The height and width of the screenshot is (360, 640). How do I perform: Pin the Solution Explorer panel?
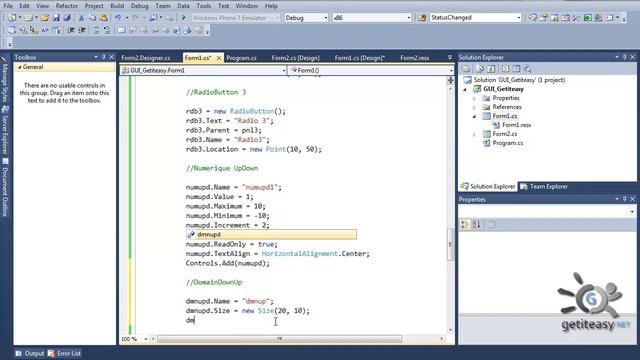pos(624,57)
